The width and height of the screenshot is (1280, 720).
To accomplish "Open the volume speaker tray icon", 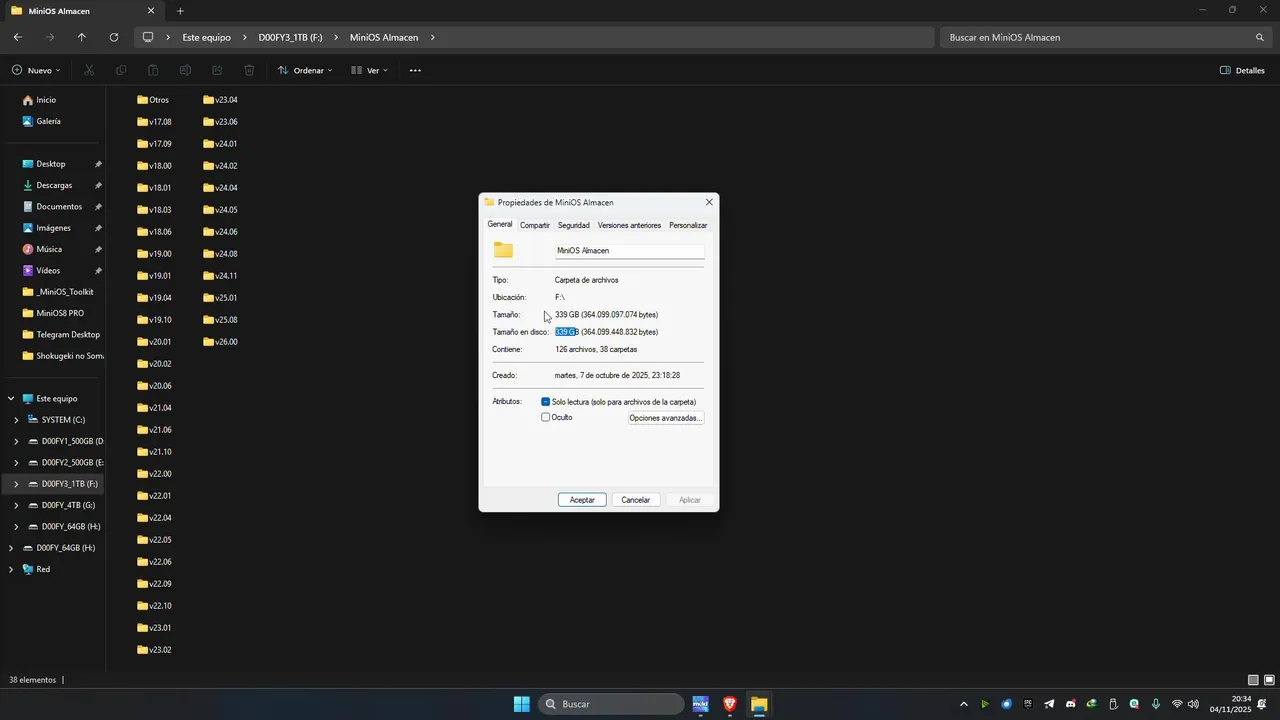I will pos(1193,704).
